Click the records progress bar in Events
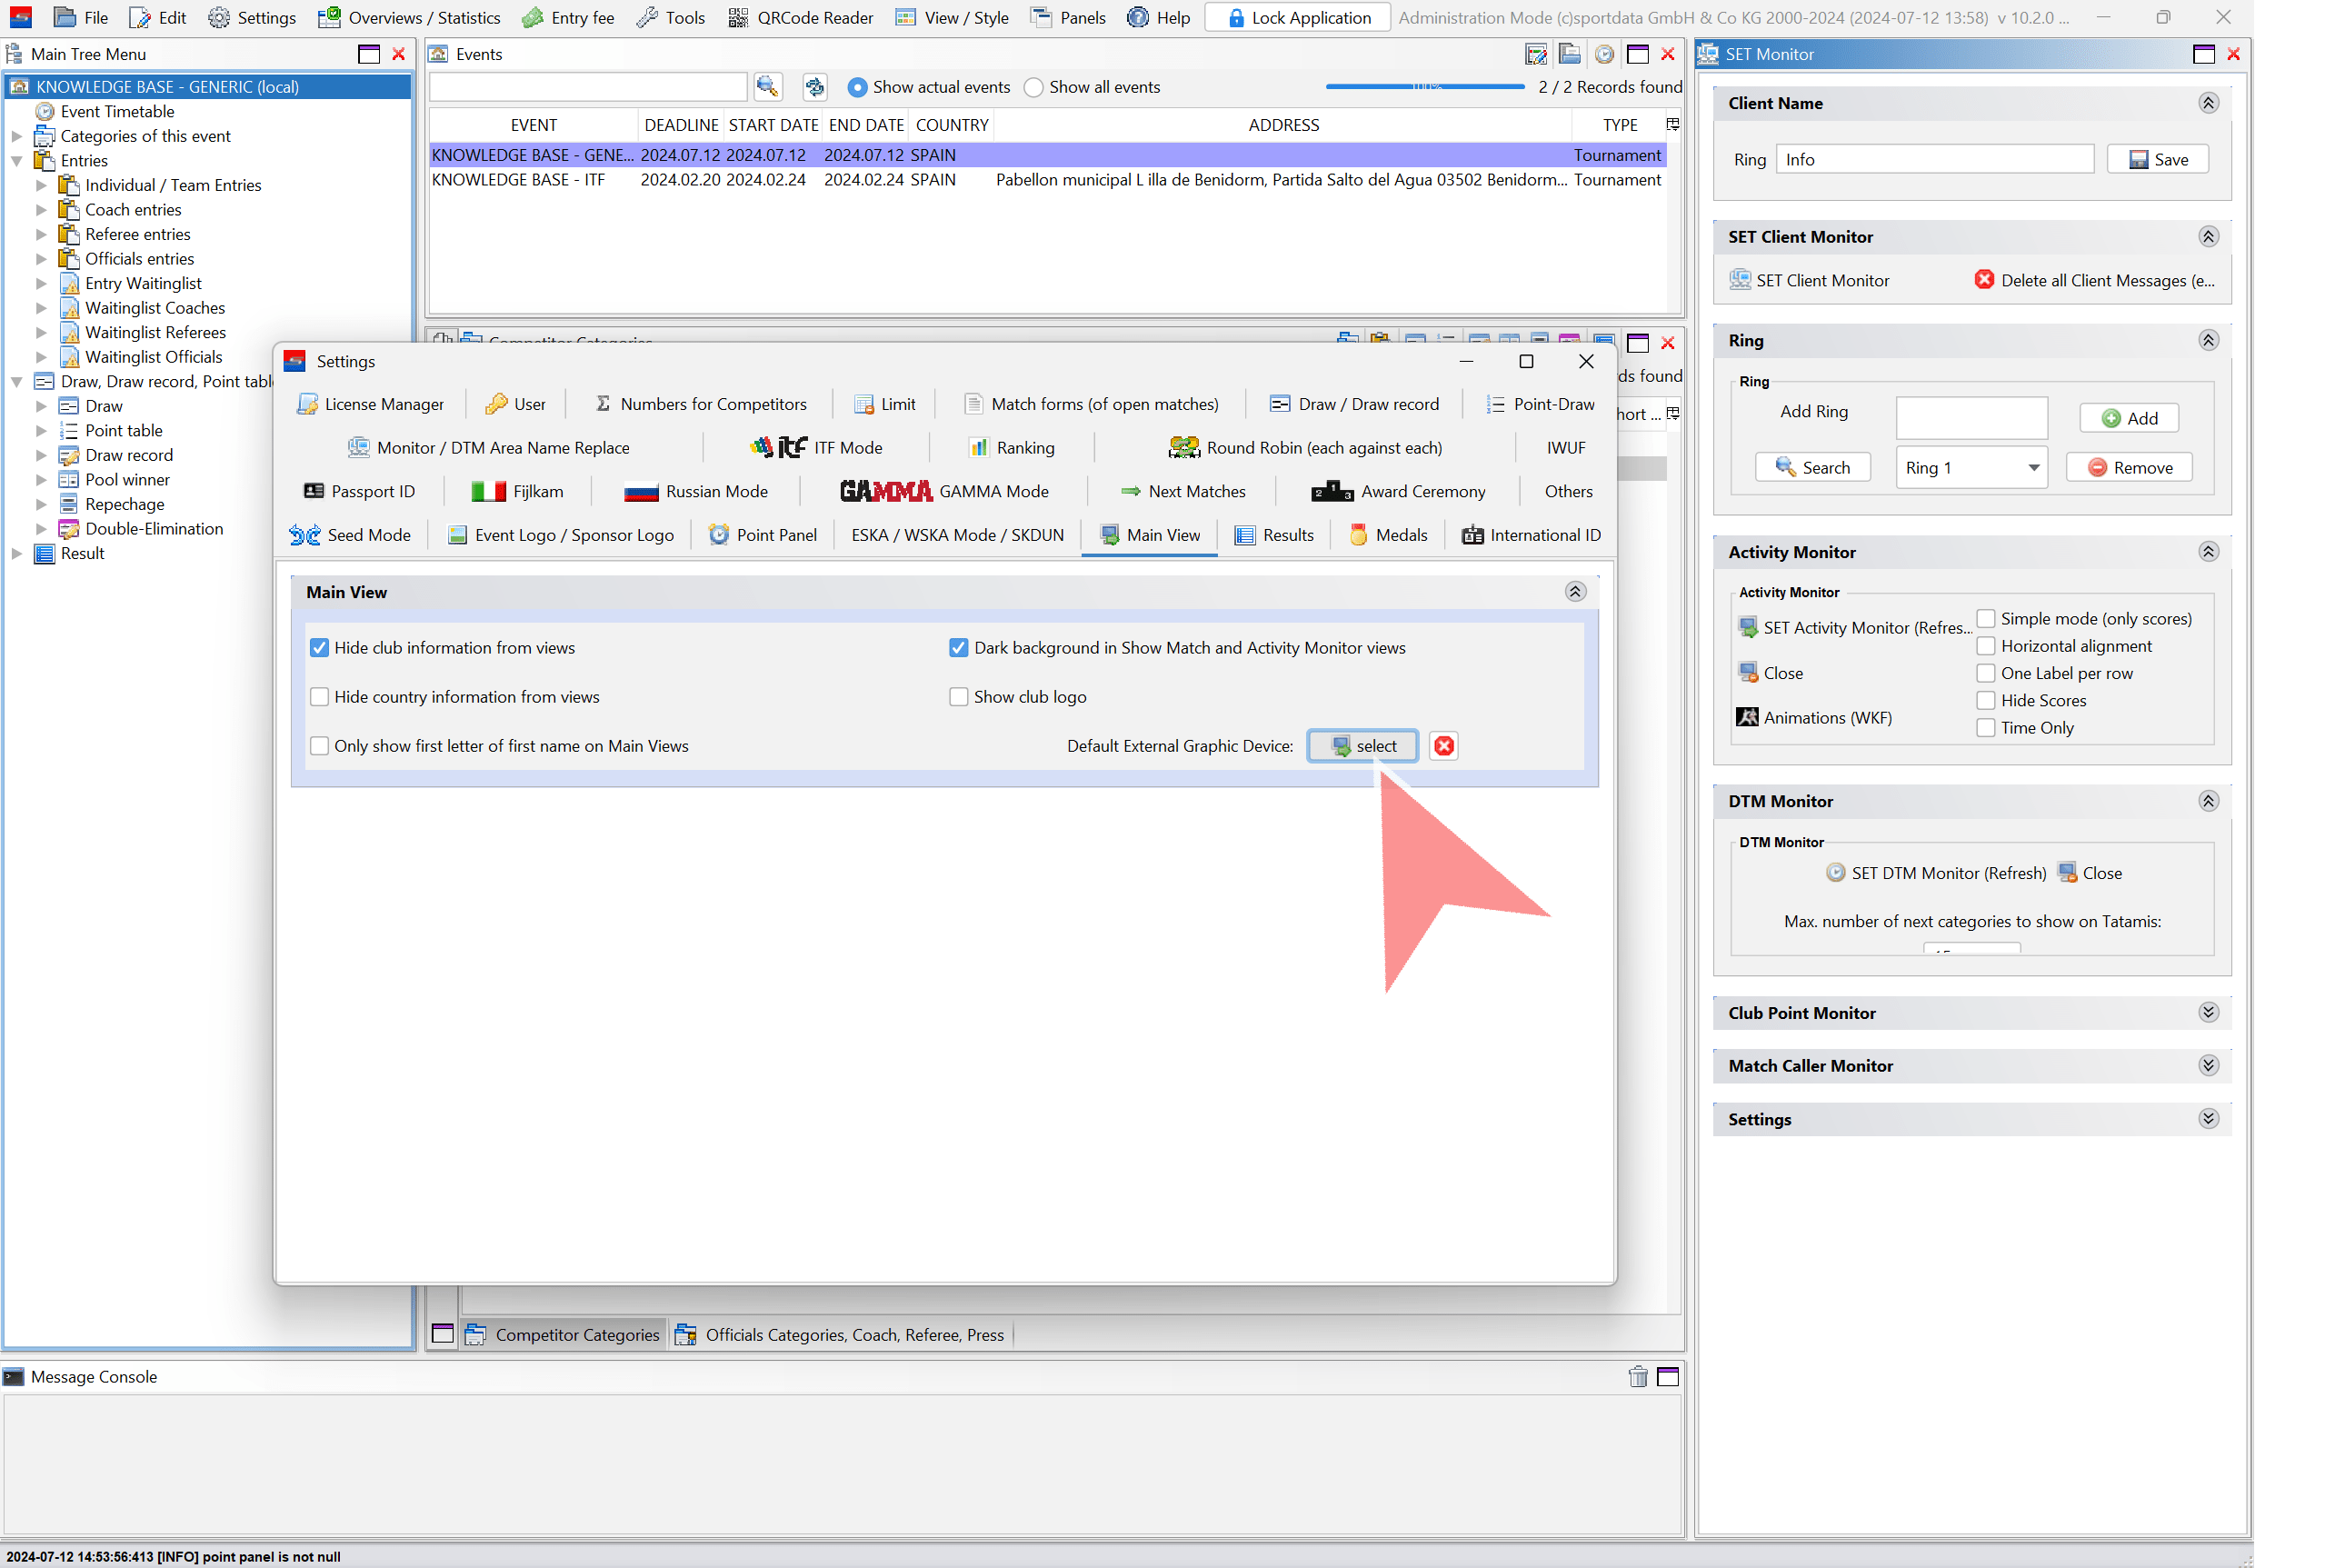The width and height of the screenshot is (2325, 1568). 1424,87
